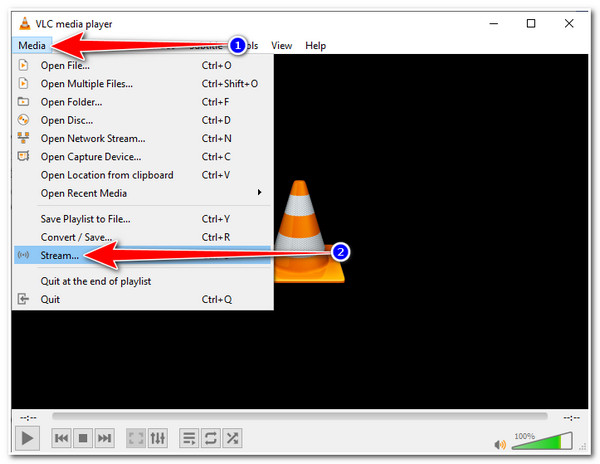Screen dimensions: 600x464
Task: Close the VLC media player window
Action: pos(569,24)
